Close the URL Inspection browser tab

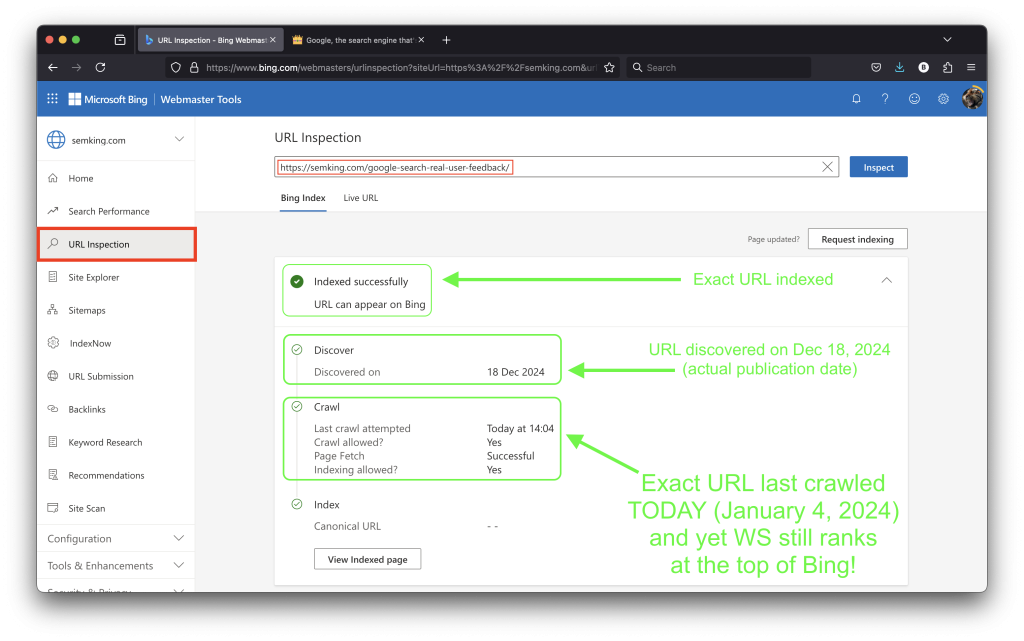(273, 40)
